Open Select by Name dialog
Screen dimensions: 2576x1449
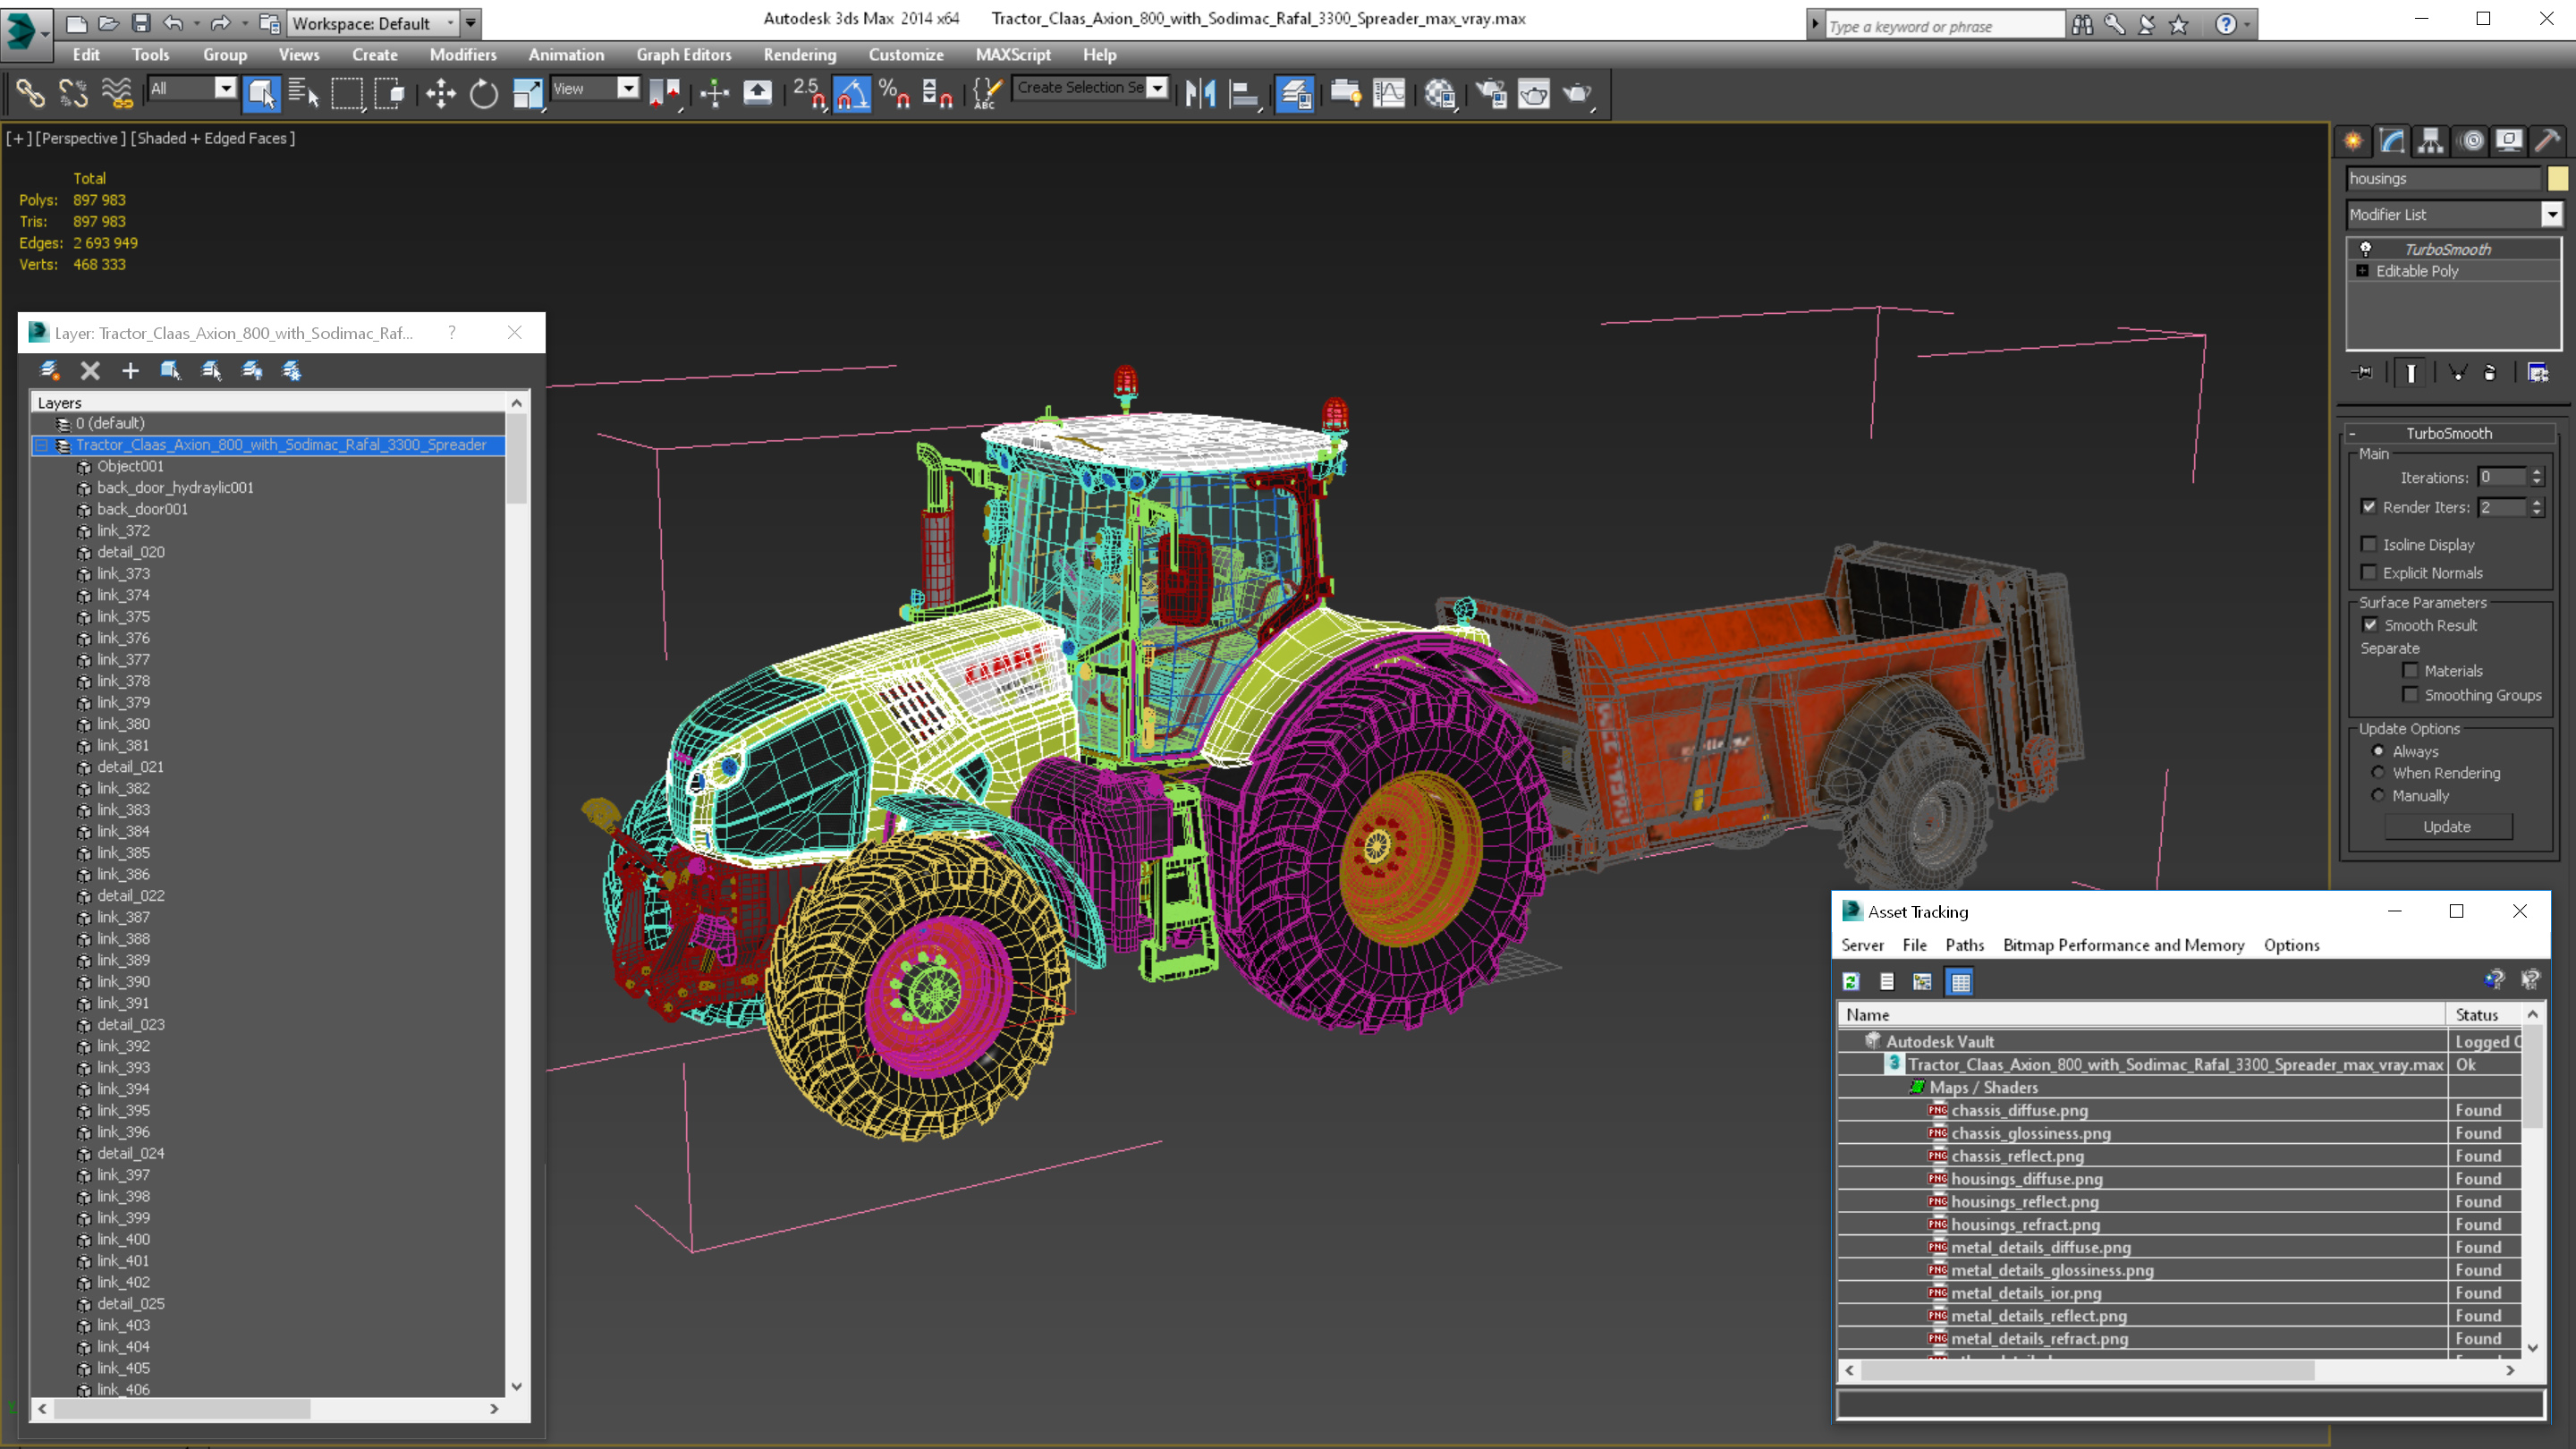303,93
